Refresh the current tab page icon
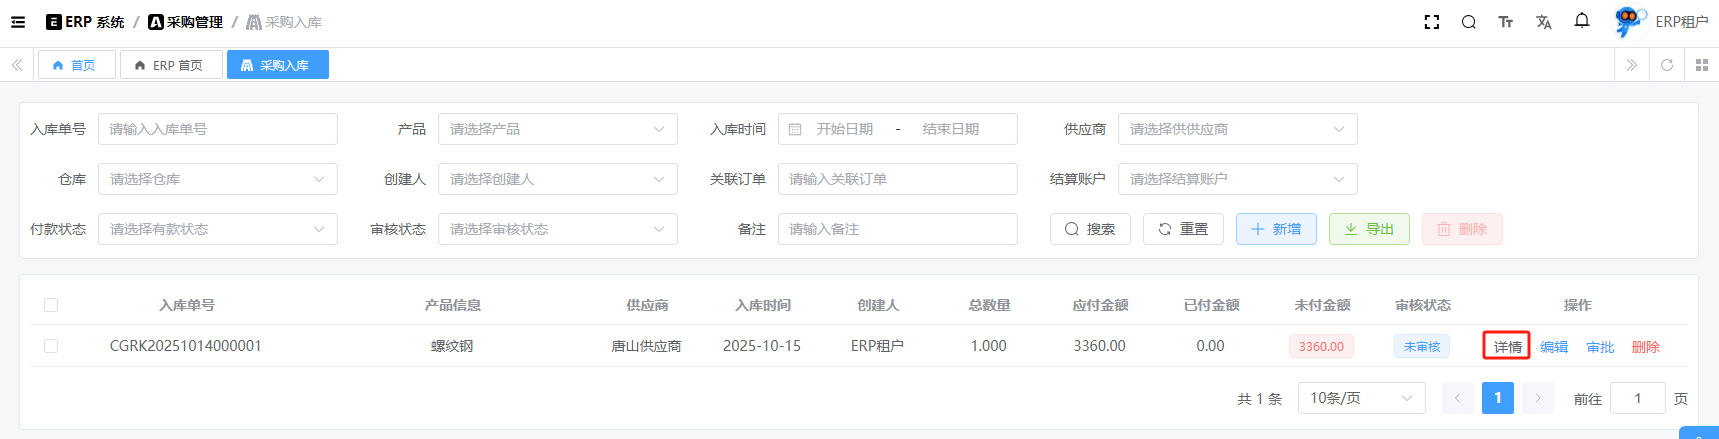1719x439 pixels. point(1666,65)
